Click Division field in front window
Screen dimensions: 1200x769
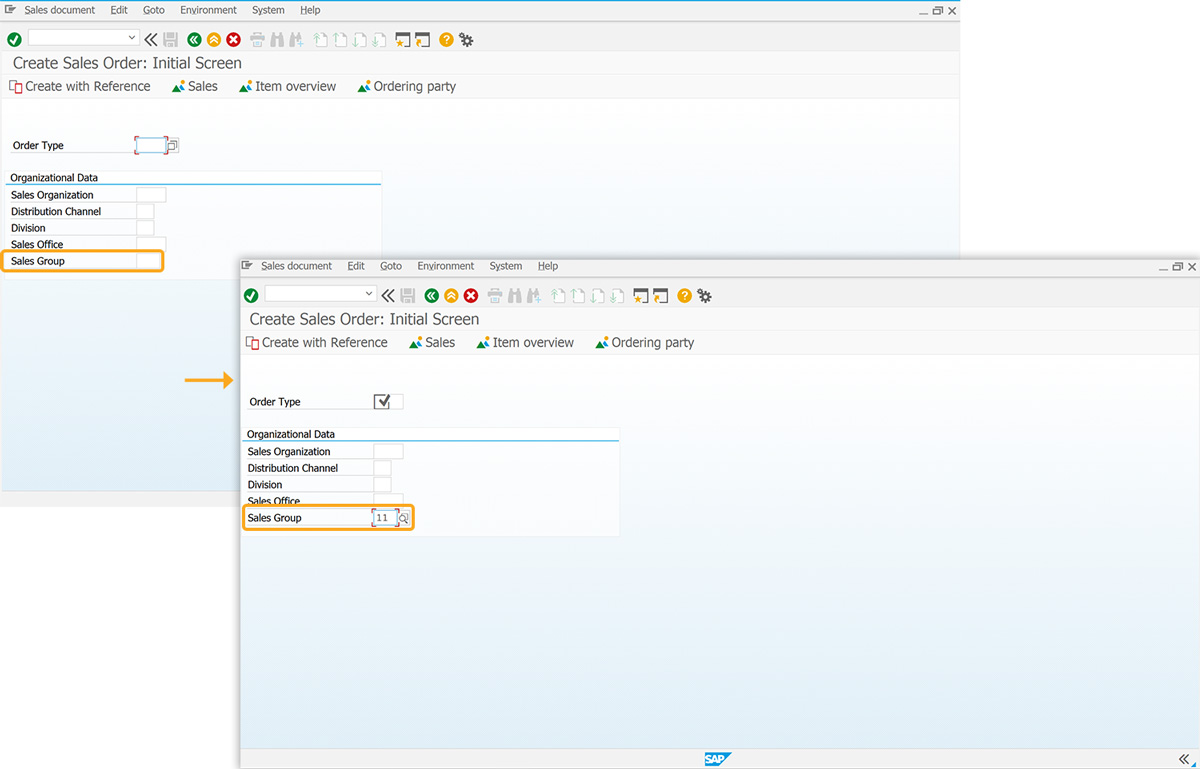(x=382, y=485)
